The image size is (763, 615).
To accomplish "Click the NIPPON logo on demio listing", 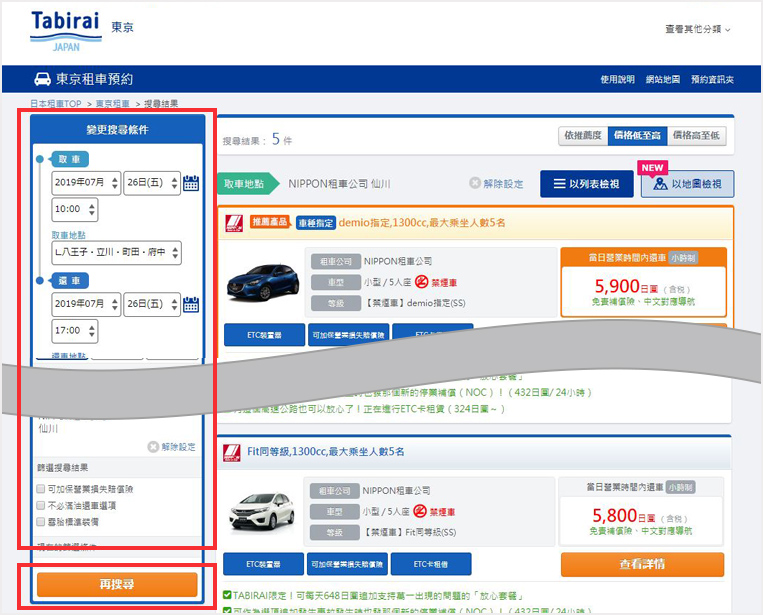I will [234, 223].
